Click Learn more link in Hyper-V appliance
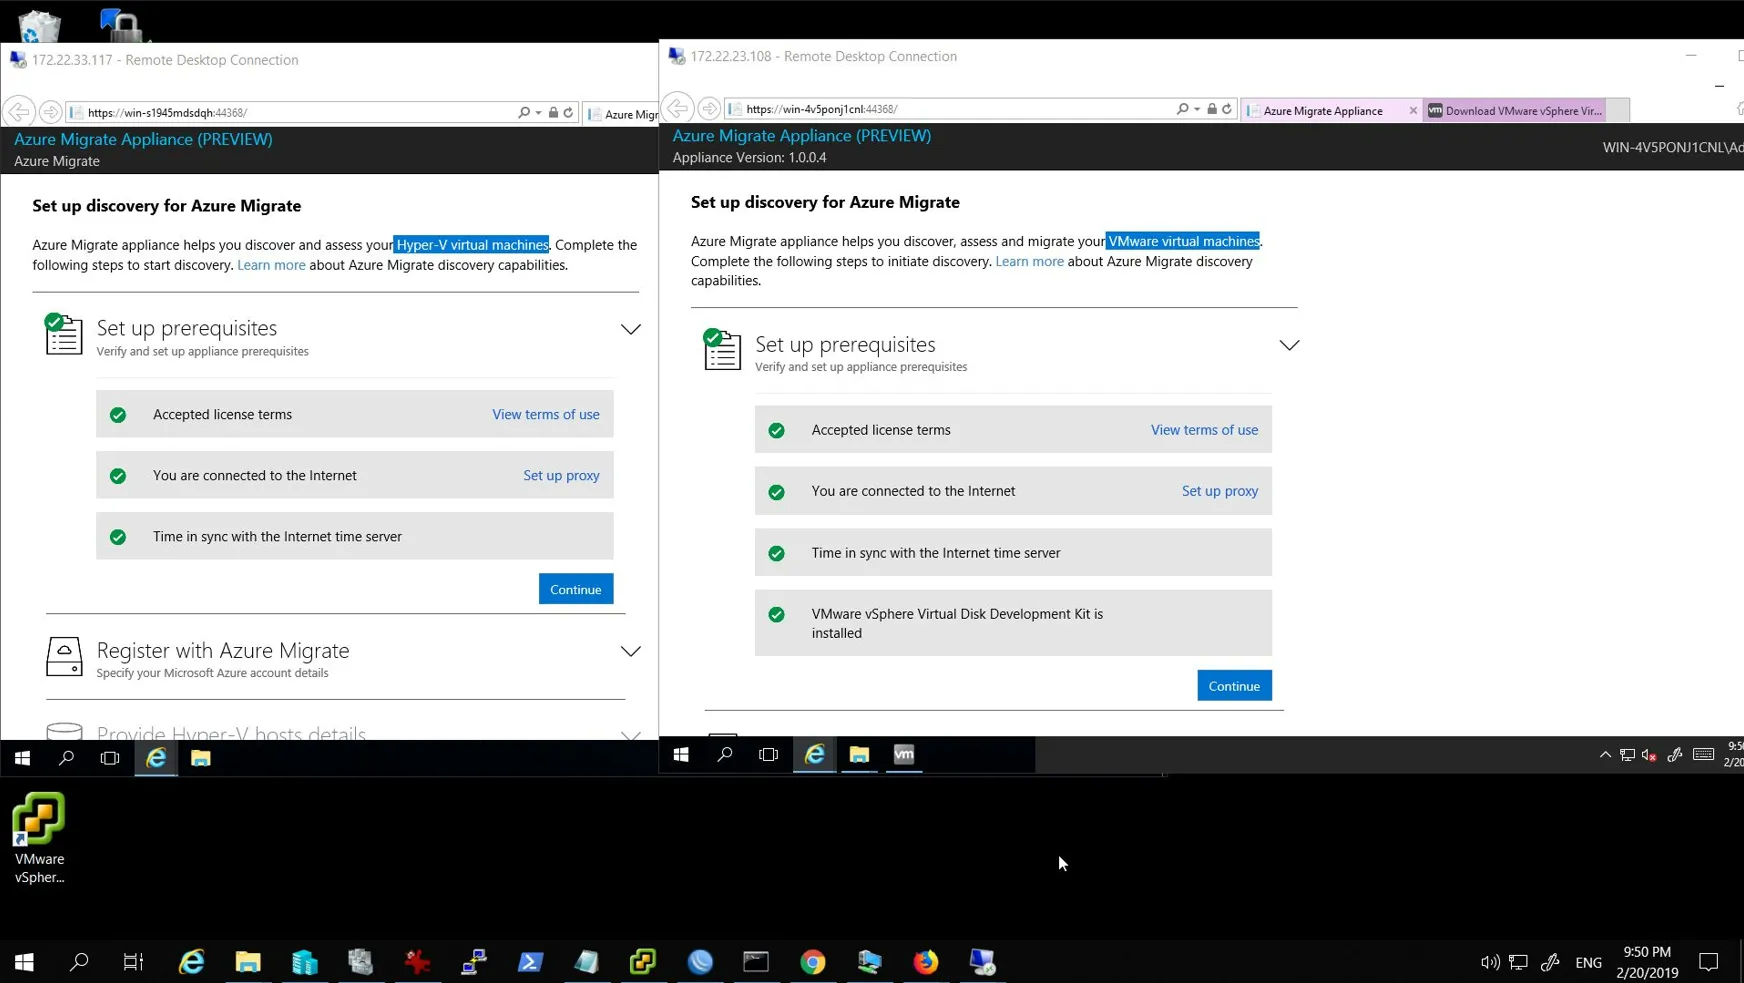The image size is (1744, 983). click(271, 265)
